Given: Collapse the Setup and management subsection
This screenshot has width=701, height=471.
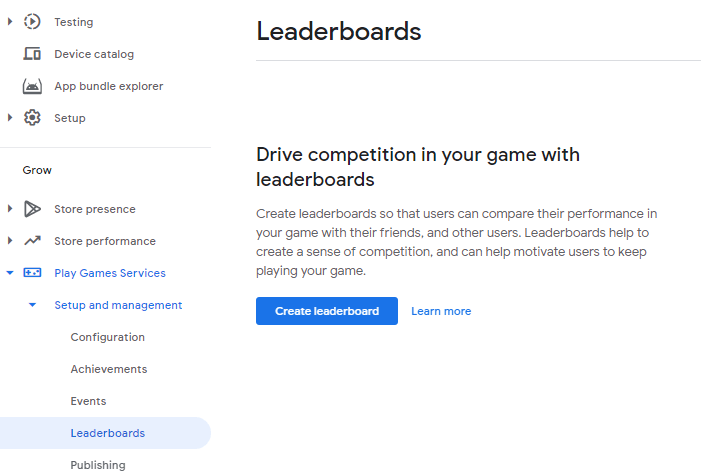Looking at the screenshot, I should pos(32,305).
